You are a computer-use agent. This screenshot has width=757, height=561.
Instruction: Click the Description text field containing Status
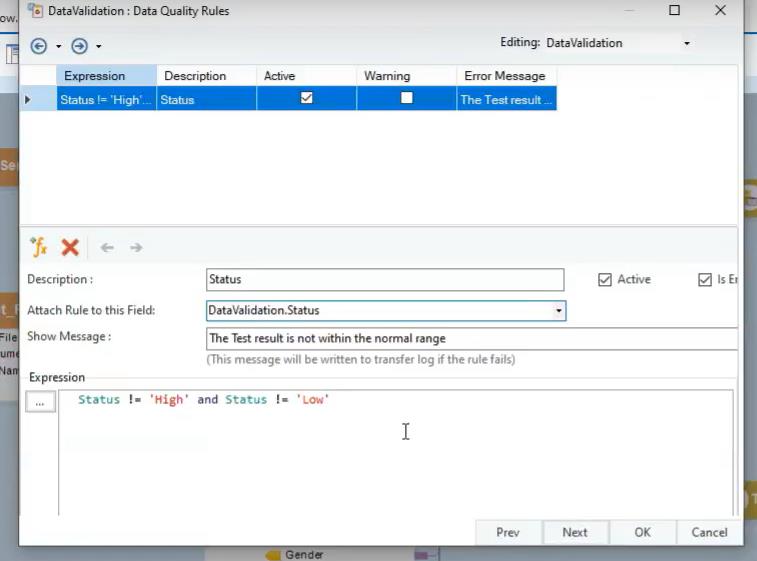tap(385, 280)
